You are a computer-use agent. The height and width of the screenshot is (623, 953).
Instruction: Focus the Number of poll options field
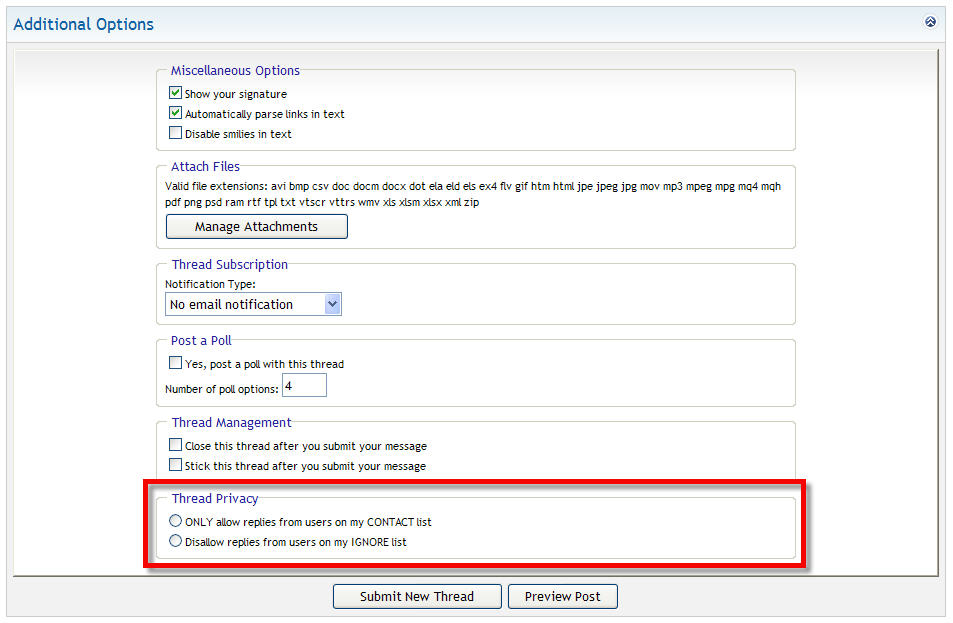coord(304,385)
